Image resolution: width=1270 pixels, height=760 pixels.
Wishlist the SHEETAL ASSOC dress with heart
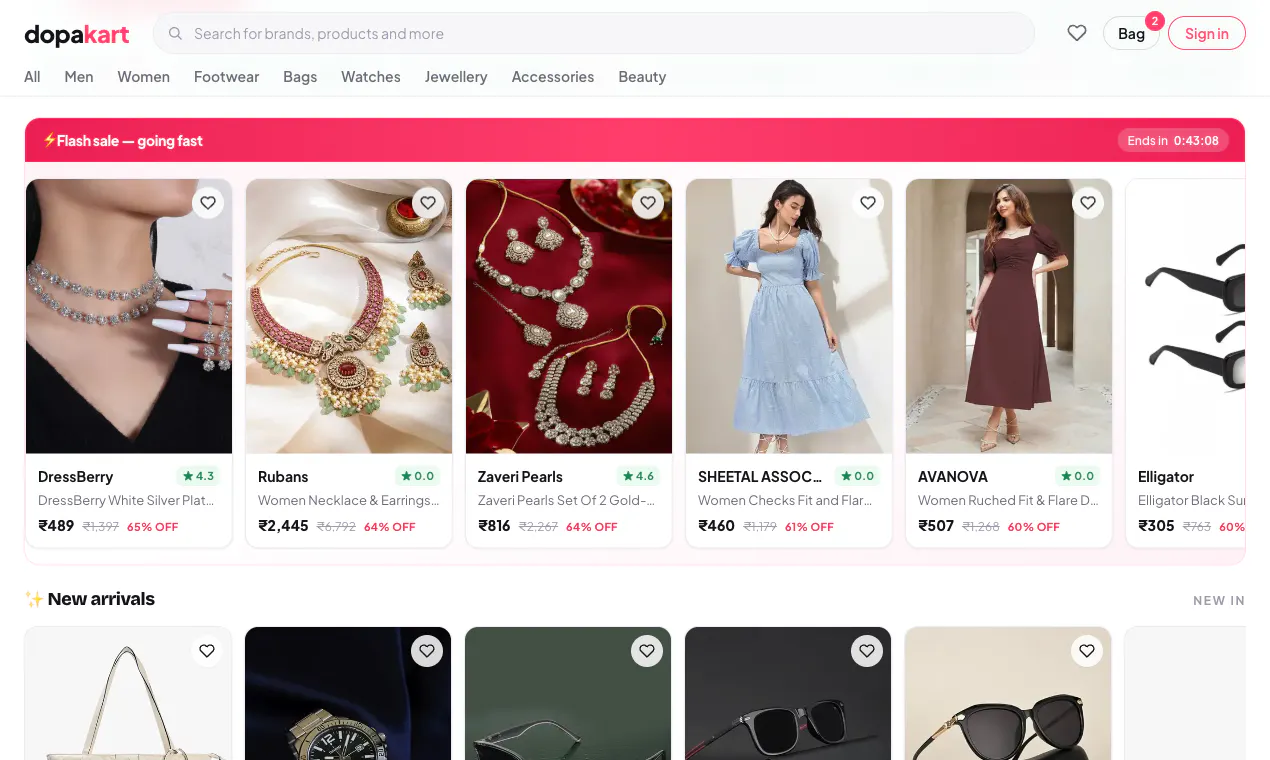(868, 203)
